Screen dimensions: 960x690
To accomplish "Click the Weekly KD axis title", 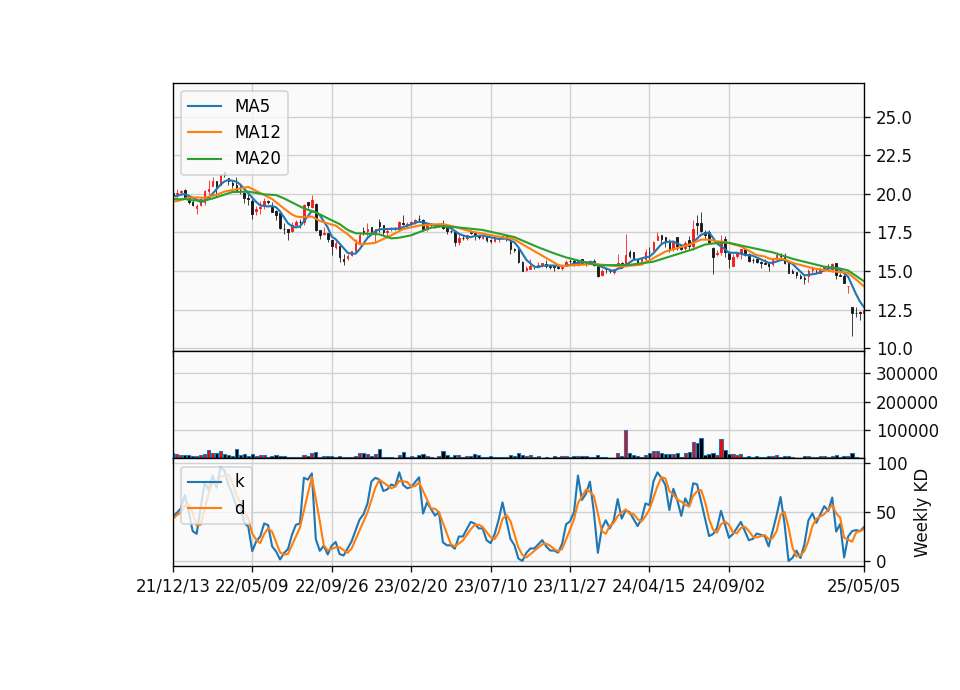I will 921,514.
